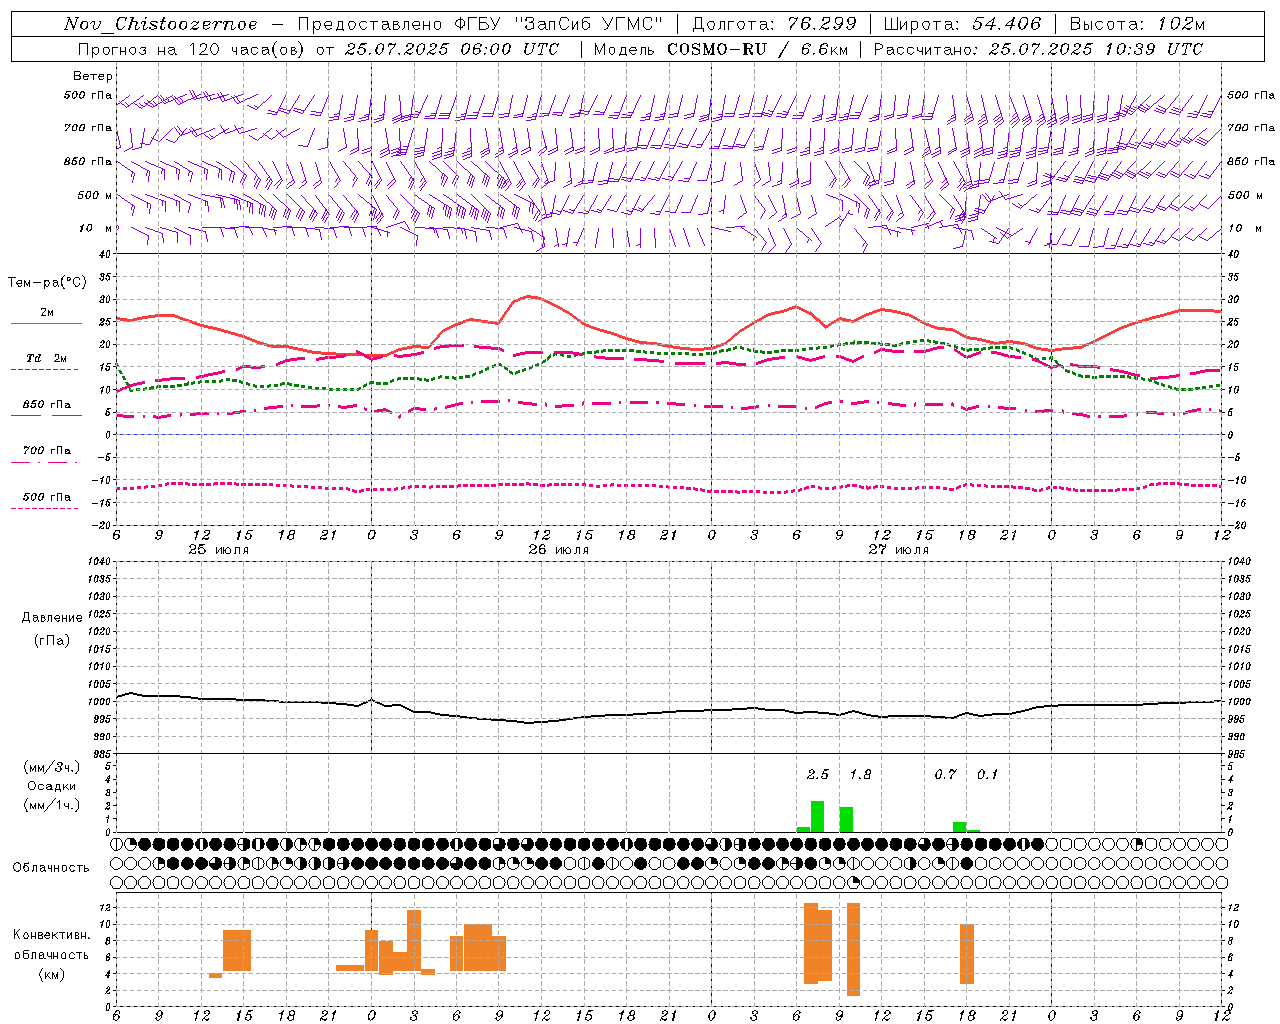Click the date label "25 июля"
The height and width of the screenshot is (1024, 1280).
pos(219,550)
